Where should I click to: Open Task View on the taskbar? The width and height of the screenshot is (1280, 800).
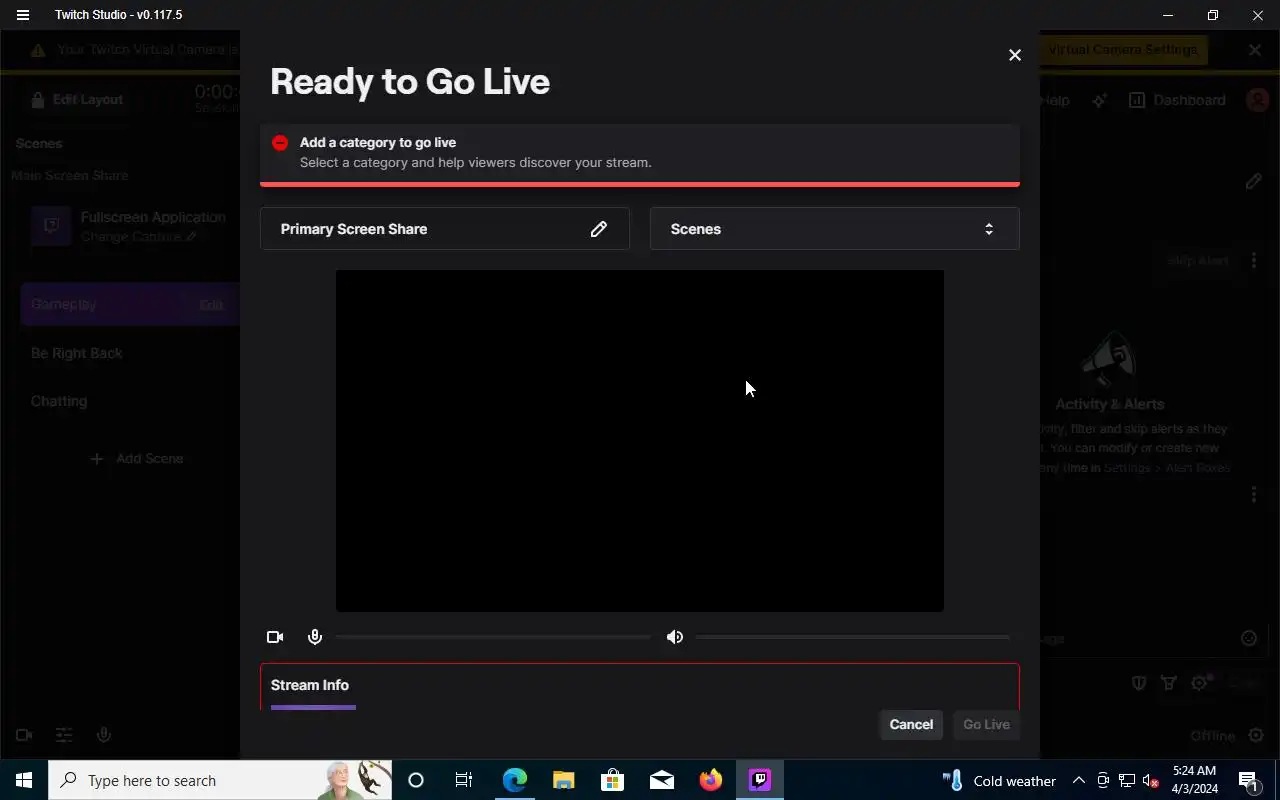pyautogui.click(x=464, y=781)
